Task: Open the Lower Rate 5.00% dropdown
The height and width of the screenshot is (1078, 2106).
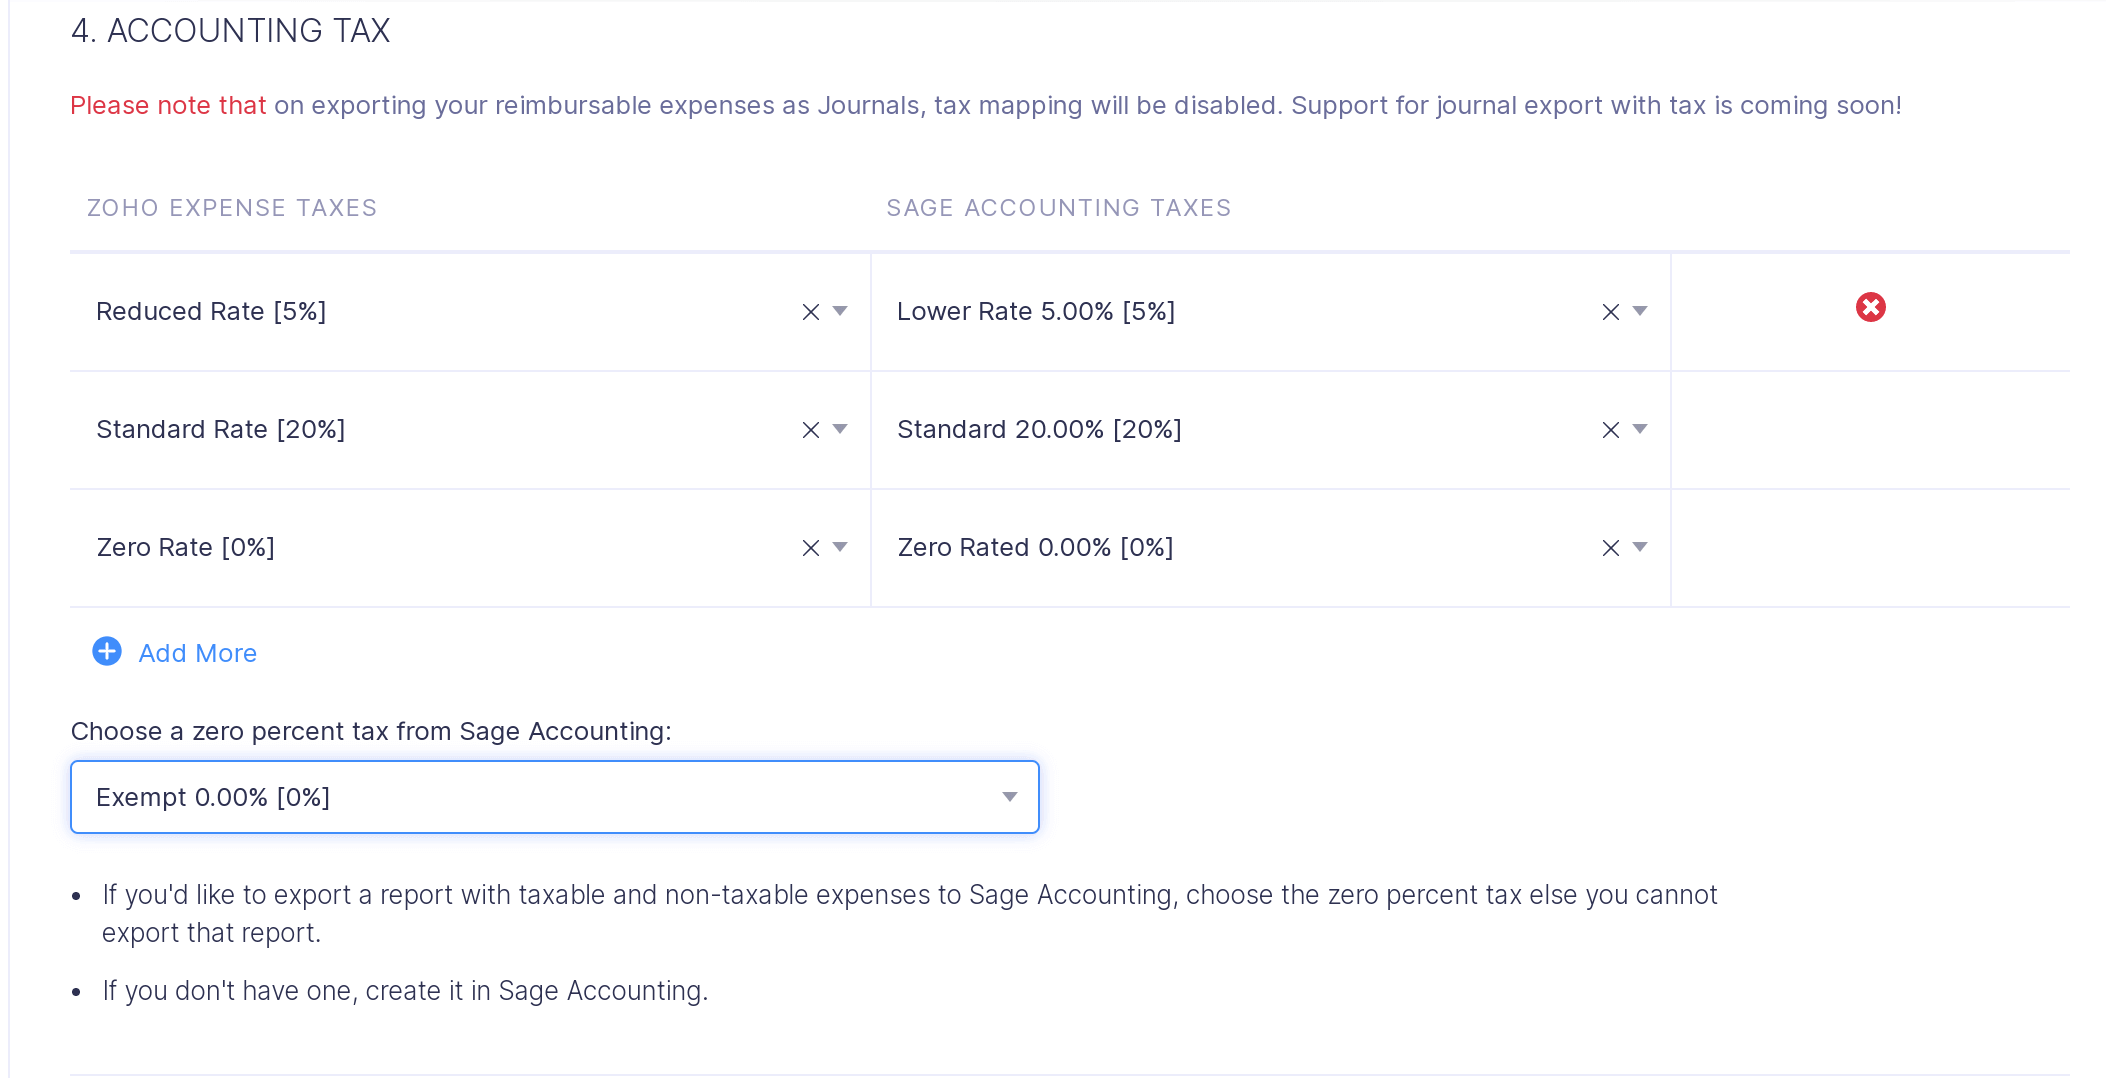Action: pyautogui.click(x=1642, y=311)
